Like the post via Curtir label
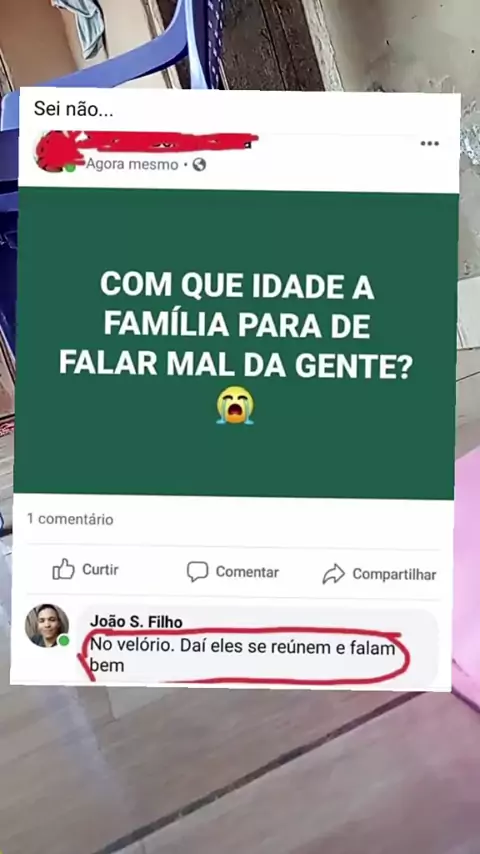The width and height of the screenshot is (480, 854). pyautogui.click(x=100, y=570)
